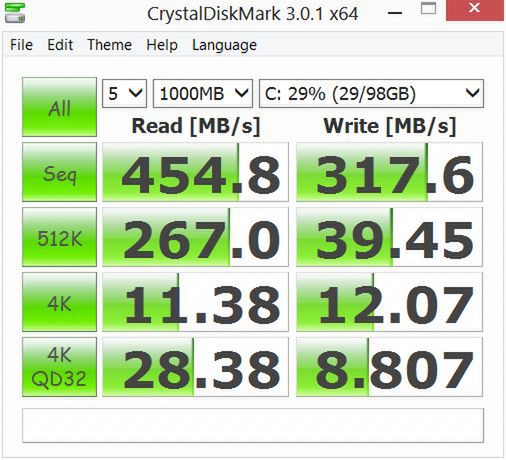The image size is (506, 460).
Task: Start the Seq benchmark test
Action: [59, 172]
